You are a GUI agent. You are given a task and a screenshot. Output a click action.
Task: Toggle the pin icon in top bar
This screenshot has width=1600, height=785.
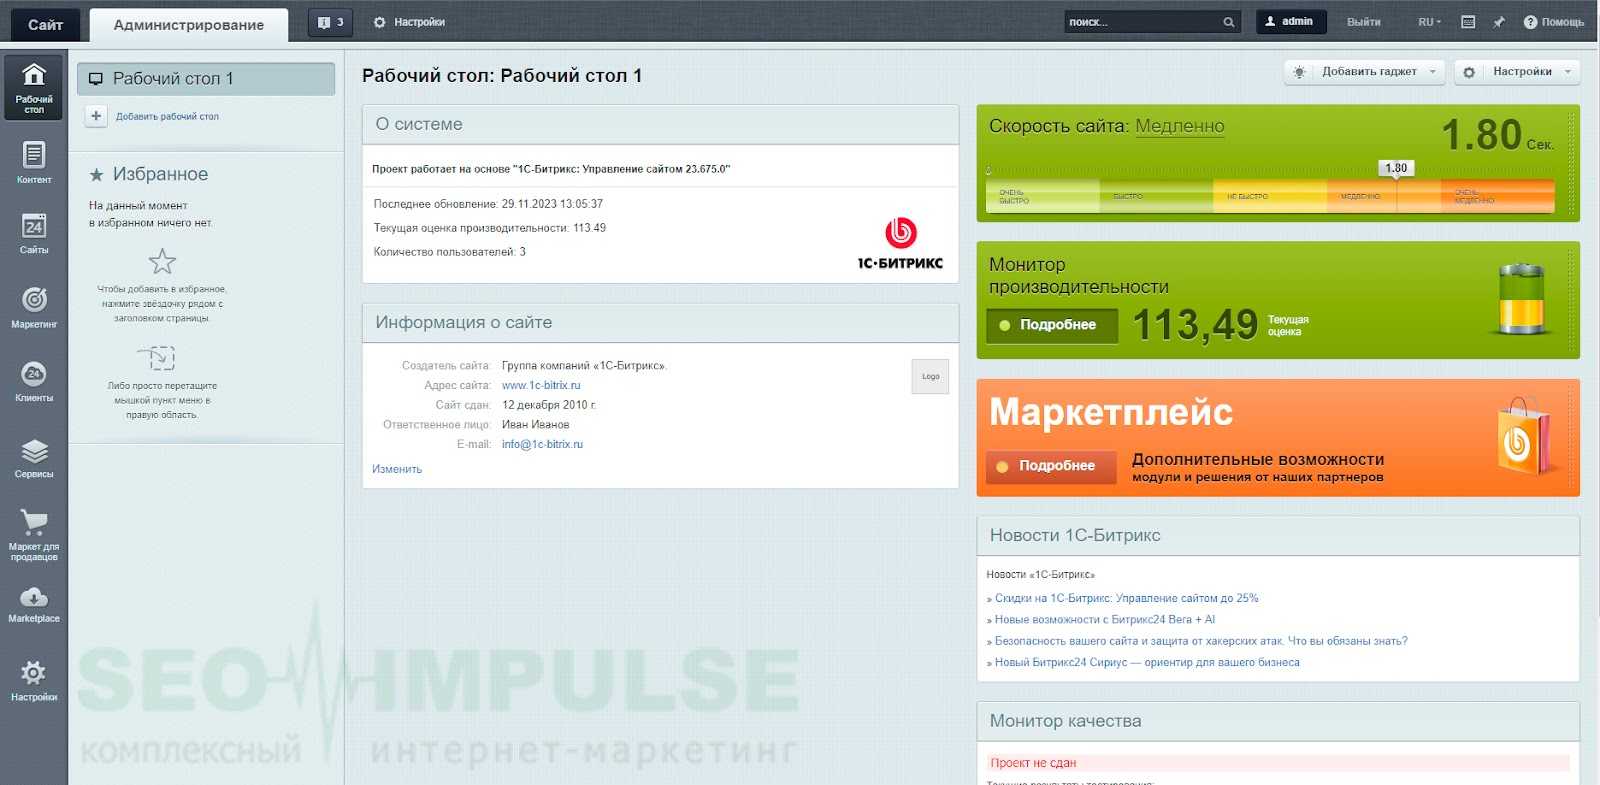click(1498, 22)
